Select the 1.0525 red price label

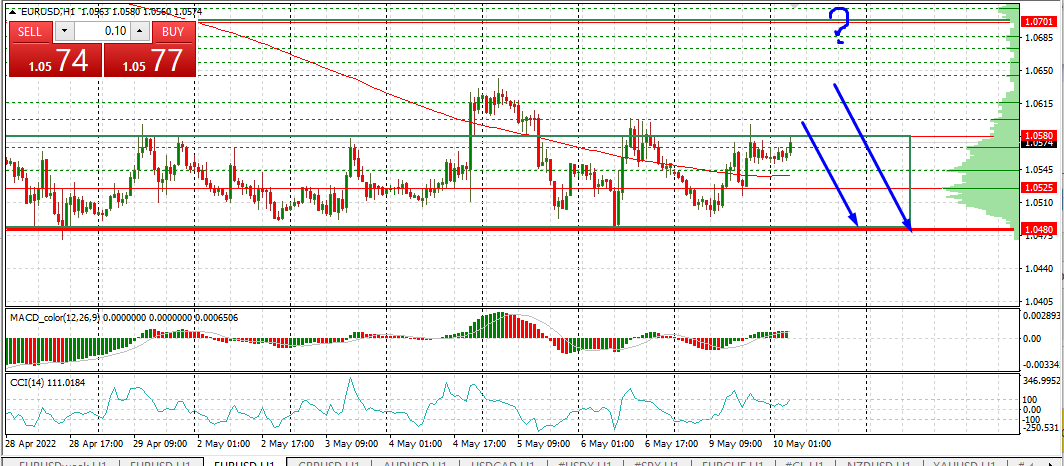pyautogui.click(x=1040, y=188)
